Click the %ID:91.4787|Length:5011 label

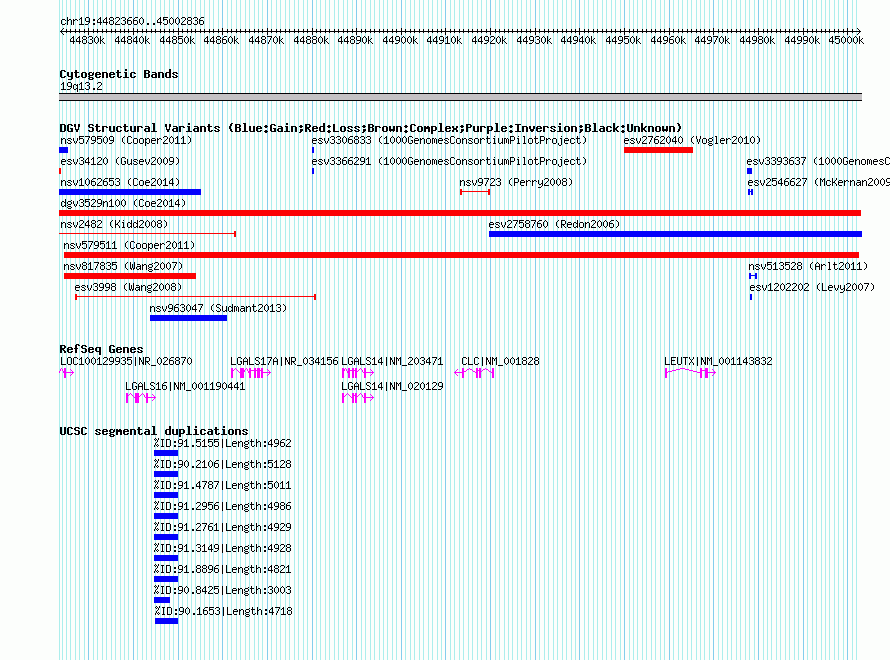point(222,485)
